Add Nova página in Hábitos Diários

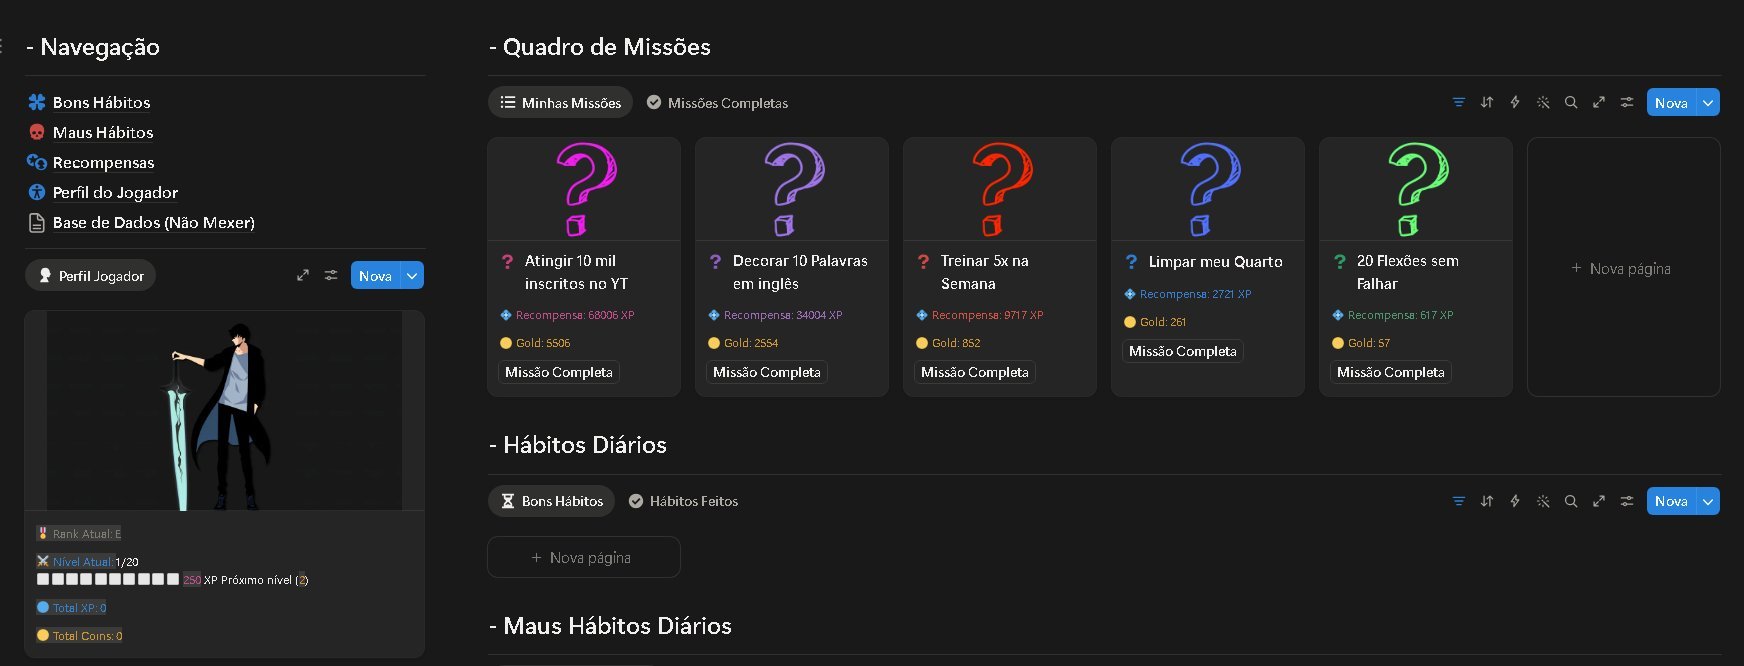584,557
